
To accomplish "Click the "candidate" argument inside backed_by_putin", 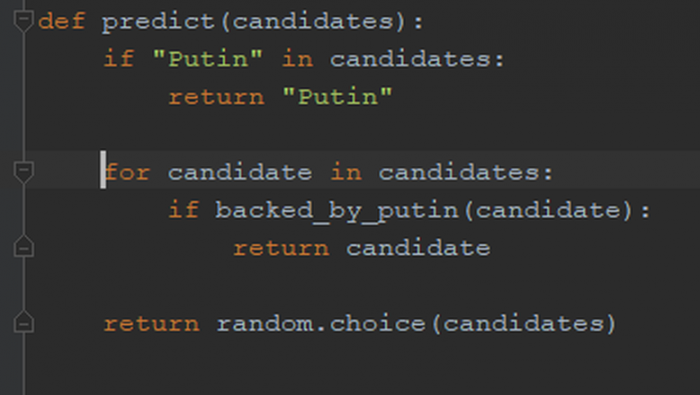I will click(548, 210).
